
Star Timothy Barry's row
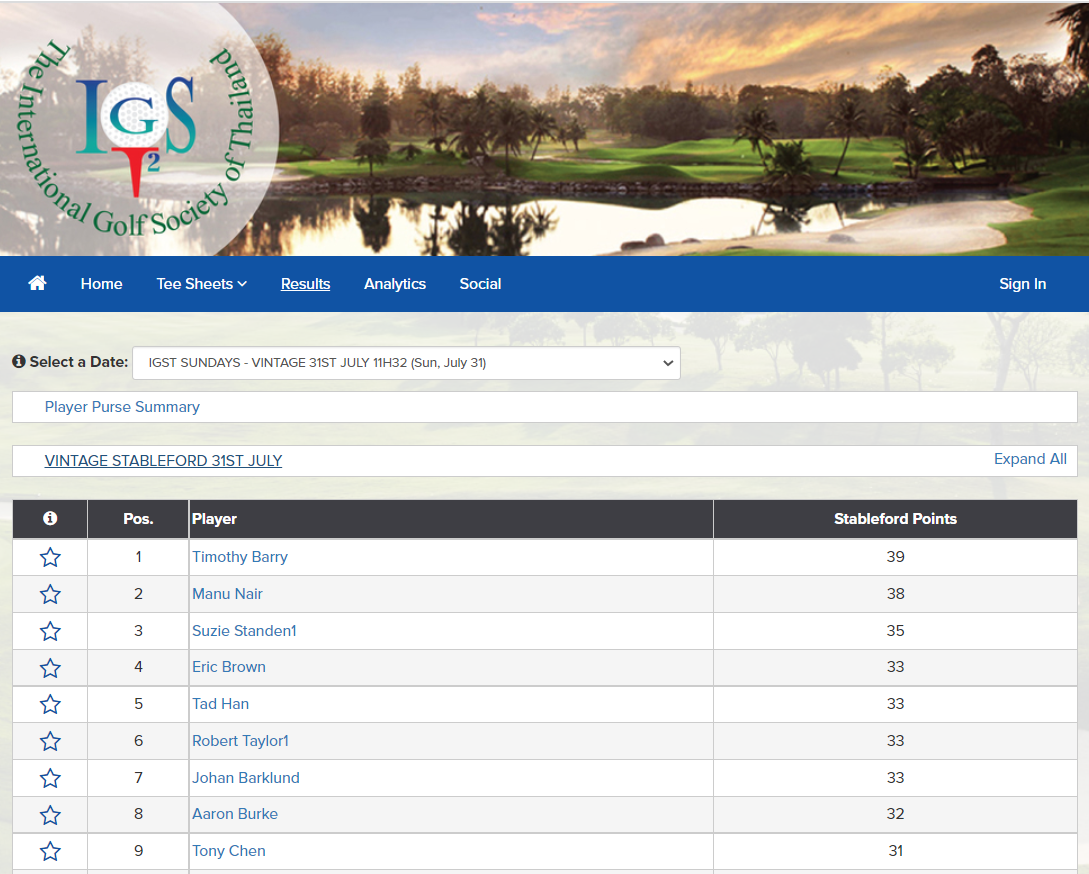50,557
